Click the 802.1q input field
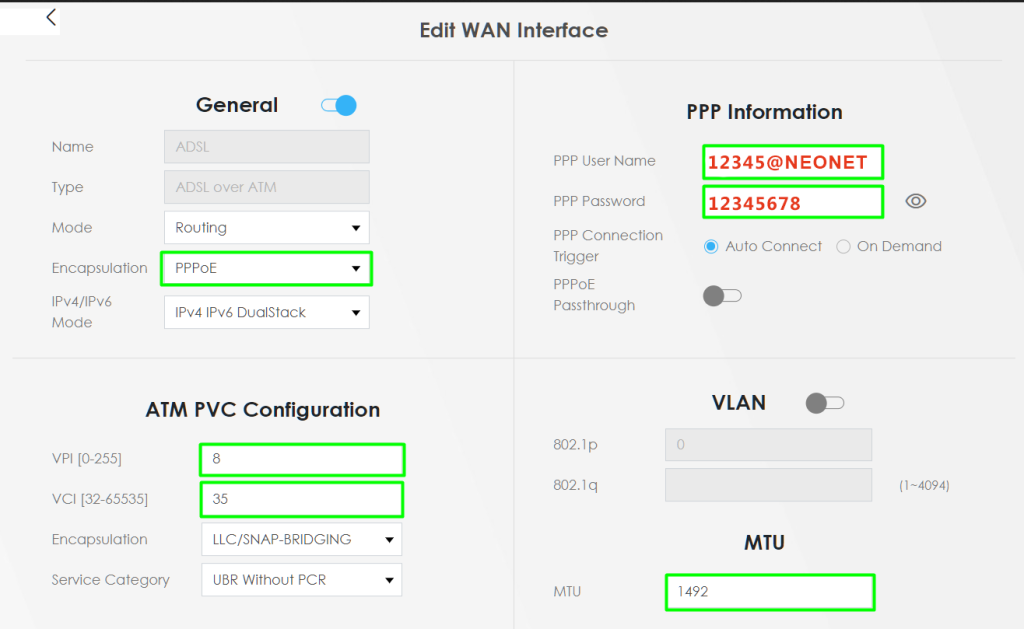Viewport: 1024px width, 629px height. point(767,485)
